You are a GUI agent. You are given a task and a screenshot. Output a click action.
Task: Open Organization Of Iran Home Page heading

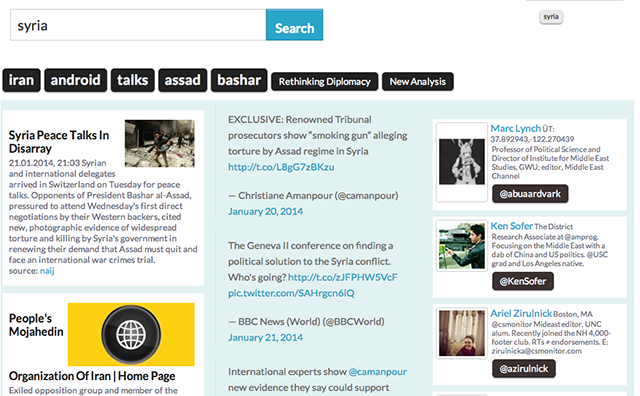[92, 376]
